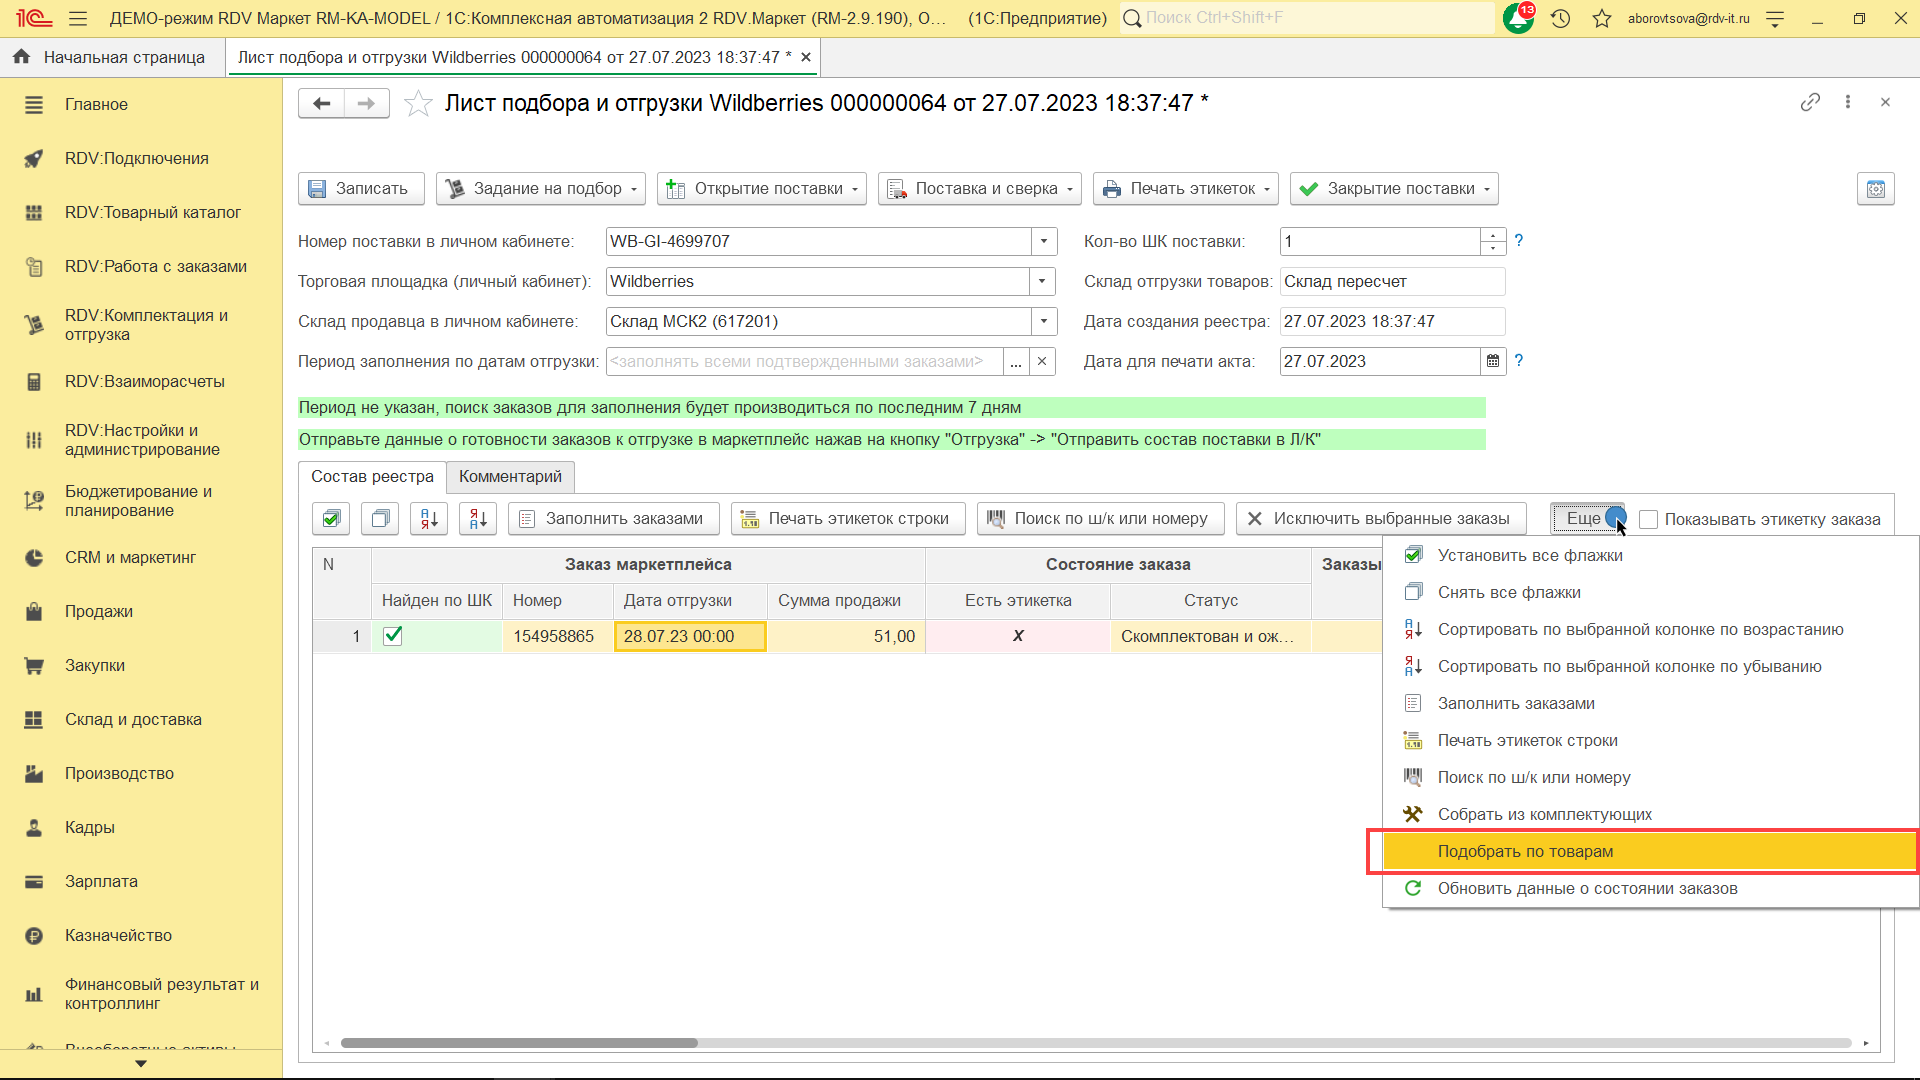Click the get link chain icon

tap(1810, 102)
